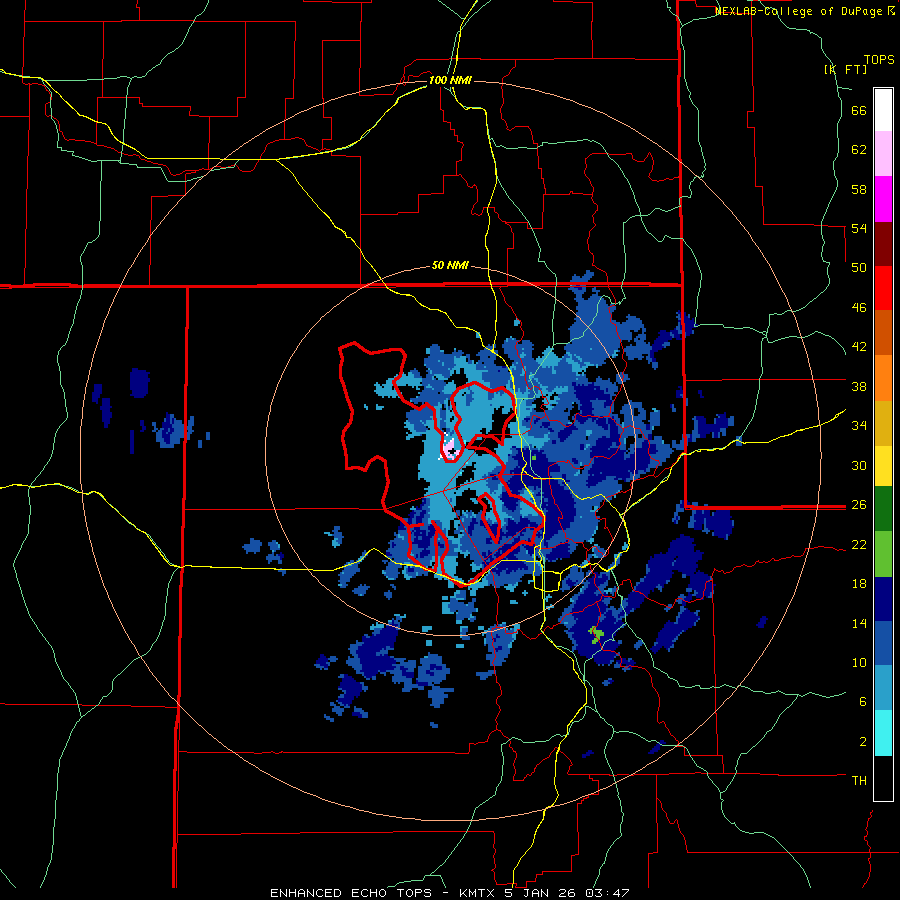The height and width of the screenshot is (900, 900).
Task: Click the 50 legend value
Action: tap(859, 268)
